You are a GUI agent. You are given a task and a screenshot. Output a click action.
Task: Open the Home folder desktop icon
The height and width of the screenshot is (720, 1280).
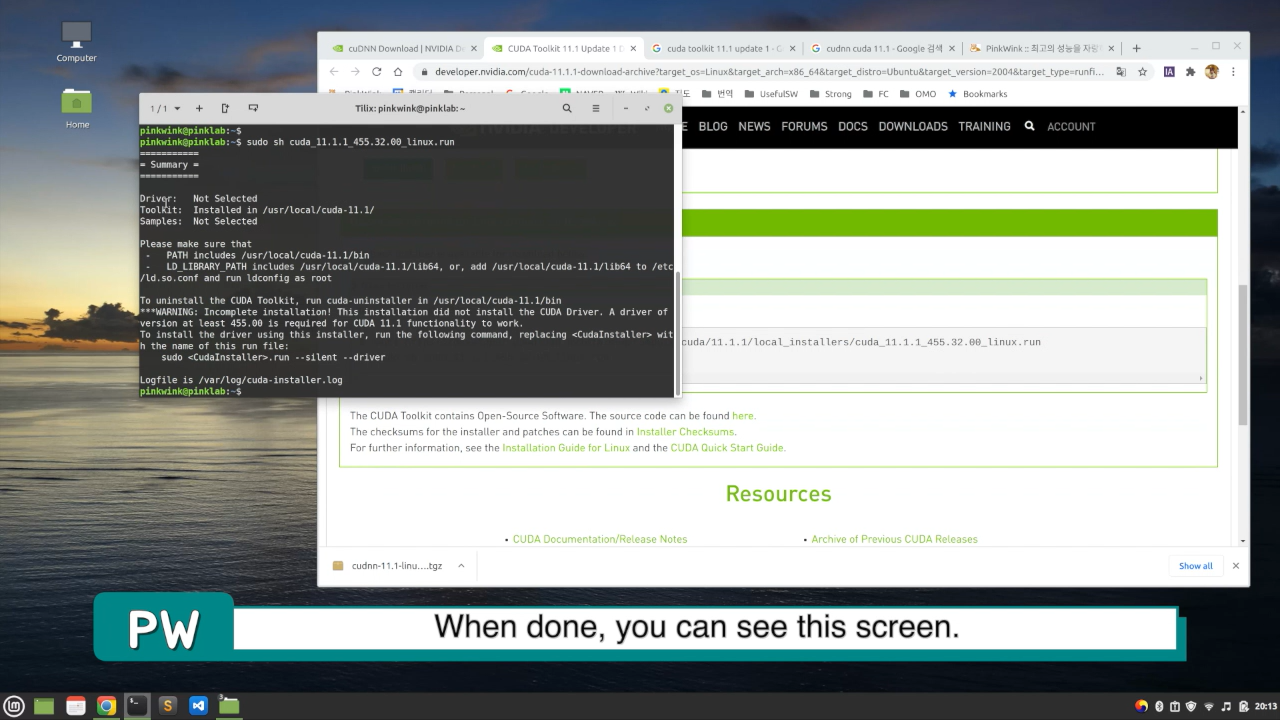77,108
